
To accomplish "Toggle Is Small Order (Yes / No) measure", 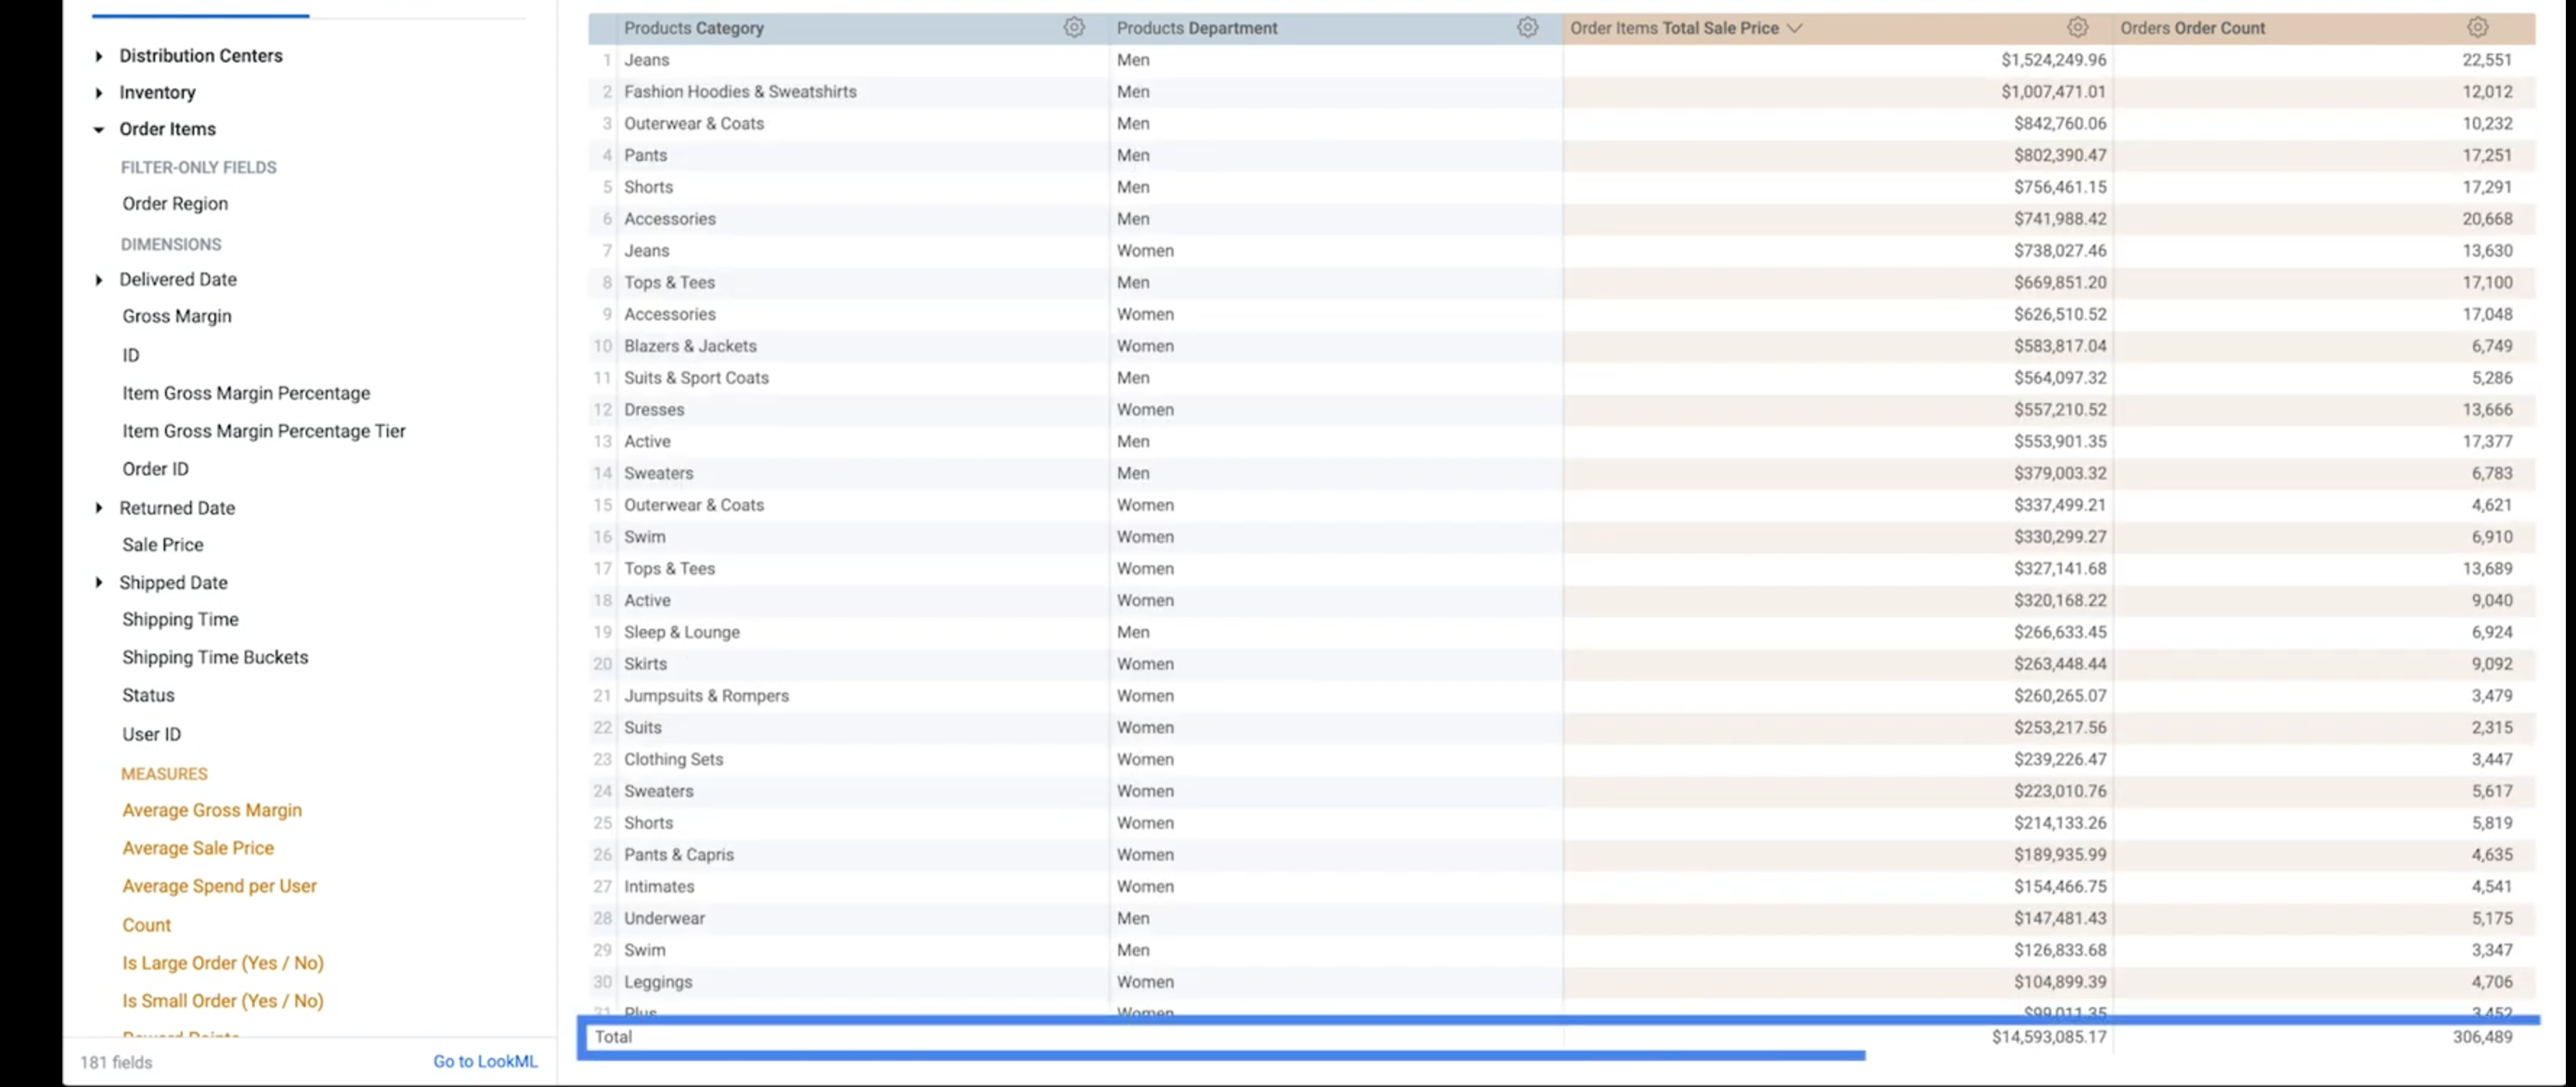I will pyautogui.click(x=222, y=1000).
